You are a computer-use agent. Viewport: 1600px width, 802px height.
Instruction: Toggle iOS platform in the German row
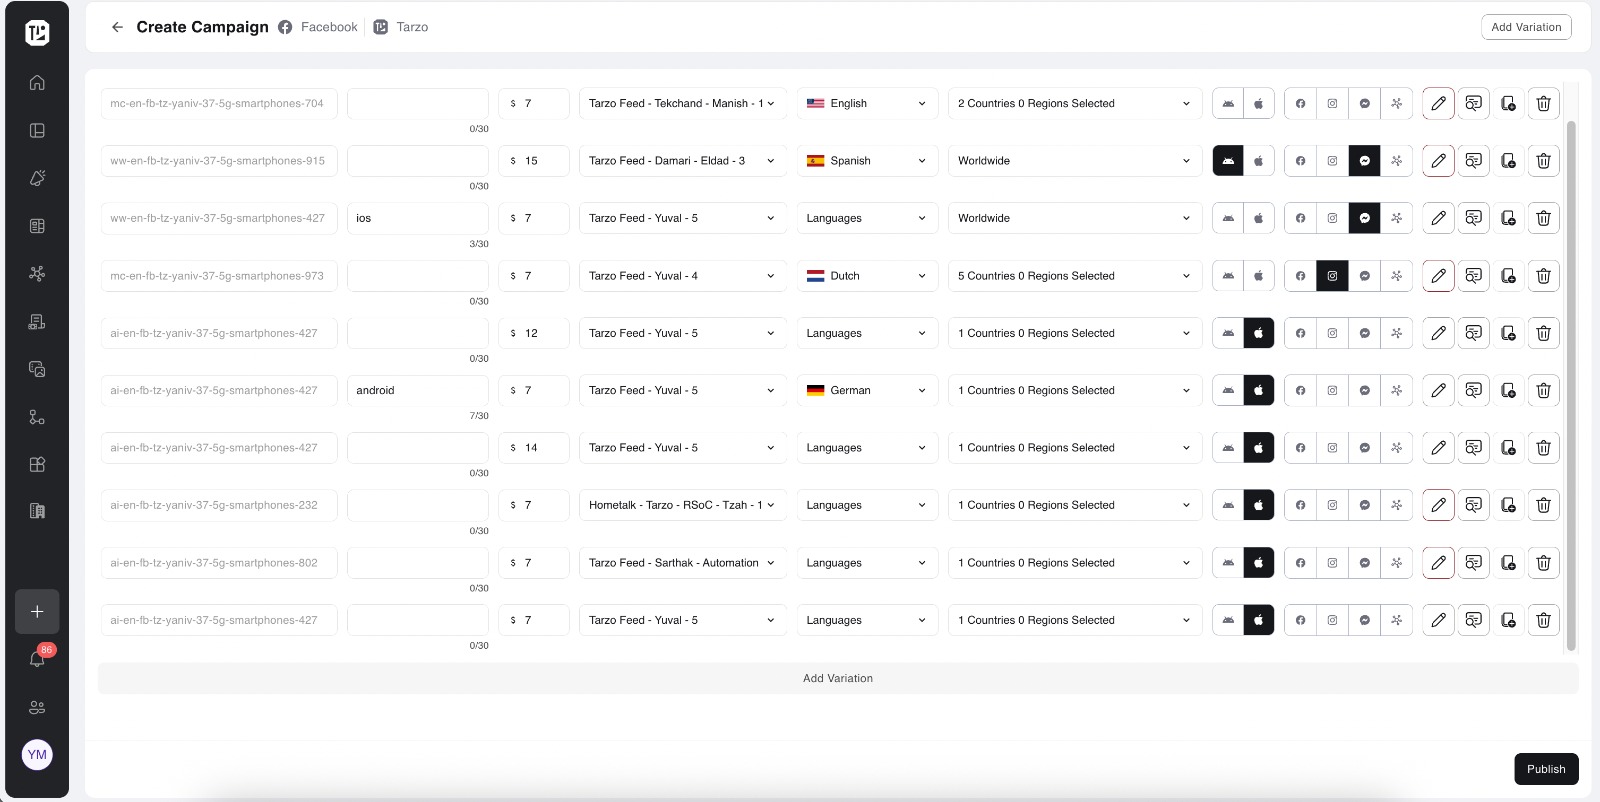coord(1259,391)
